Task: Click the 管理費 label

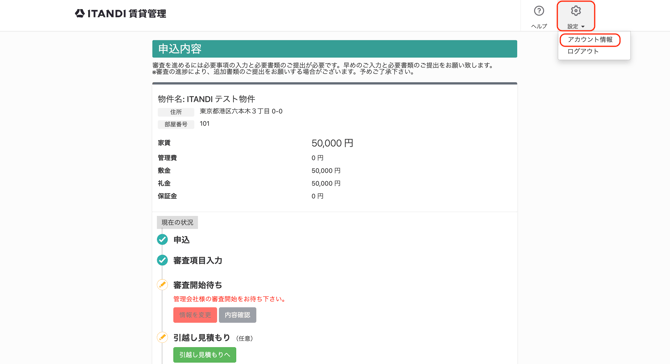Action: [167, 158]
